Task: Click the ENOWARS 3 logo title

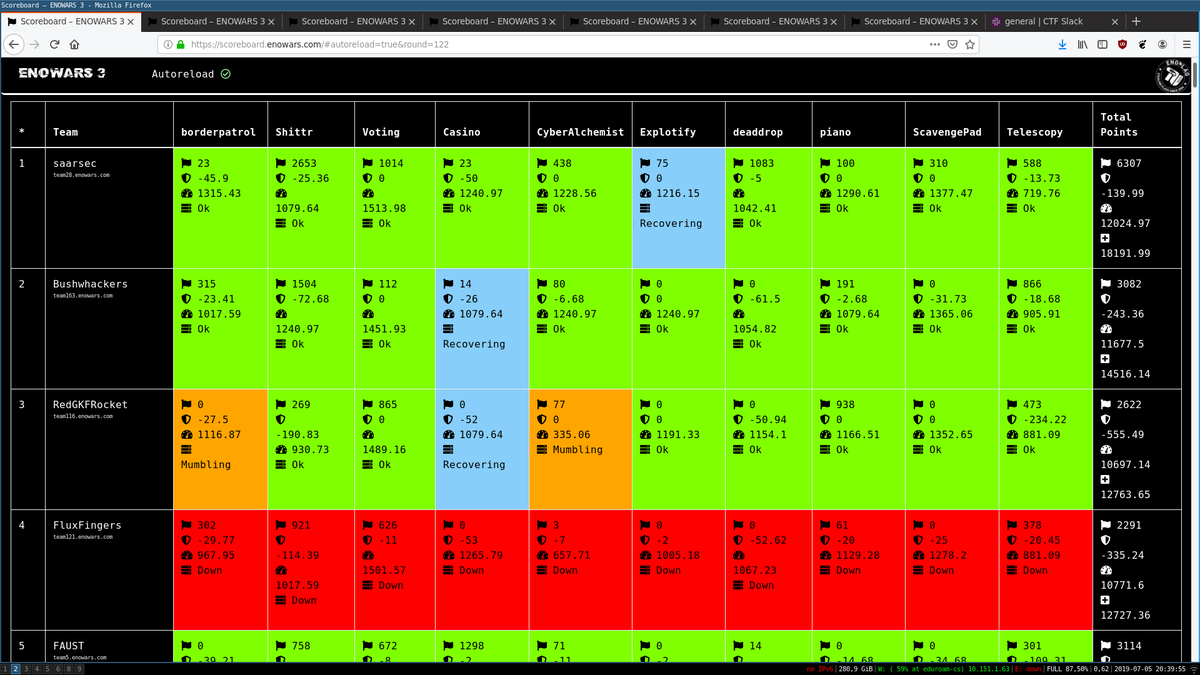Action: pyautogui.click(x=62, y=73)
